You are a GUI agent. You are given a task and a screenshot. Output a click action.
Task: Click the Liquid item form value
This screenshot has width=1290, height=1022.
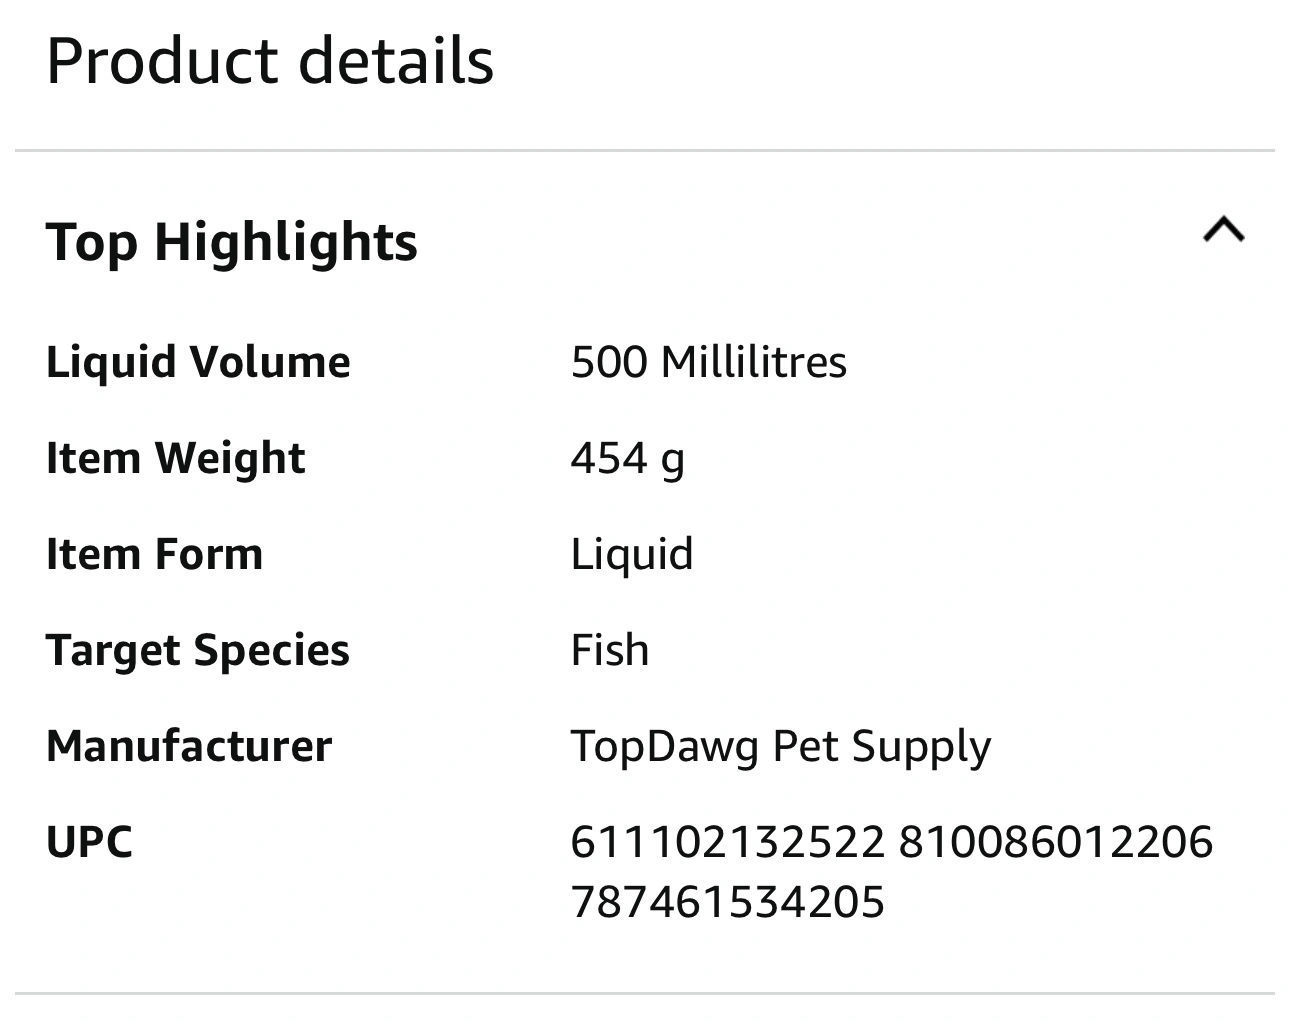[631, 555]
